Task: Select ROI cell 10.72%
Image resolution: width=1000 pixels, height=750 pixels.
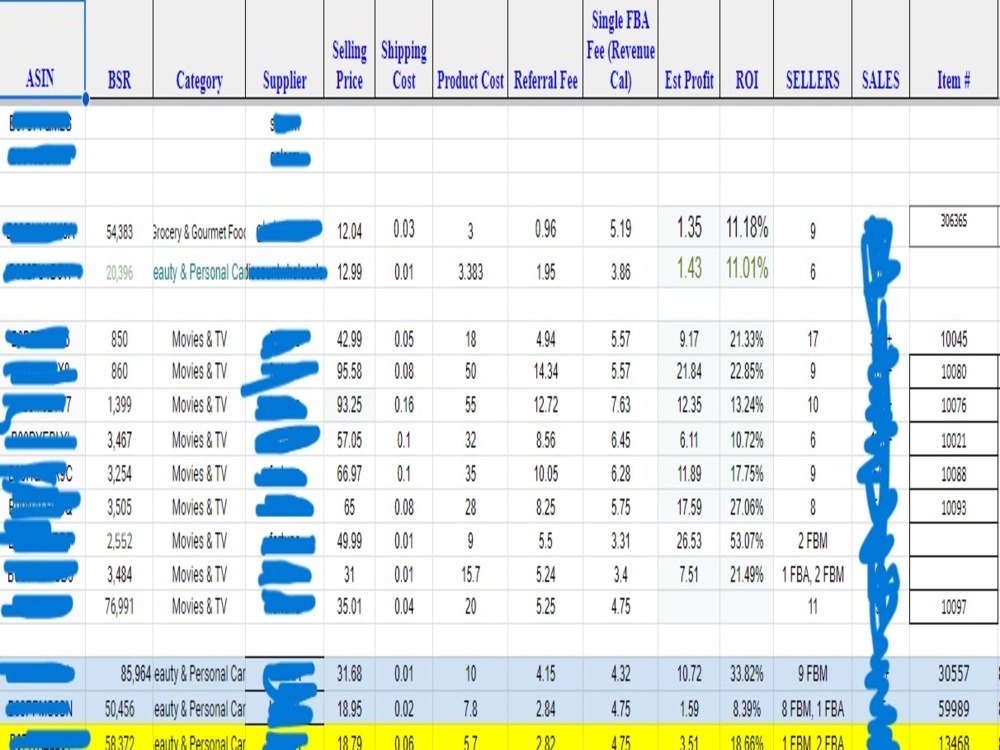Action: (x=747, y=439)
